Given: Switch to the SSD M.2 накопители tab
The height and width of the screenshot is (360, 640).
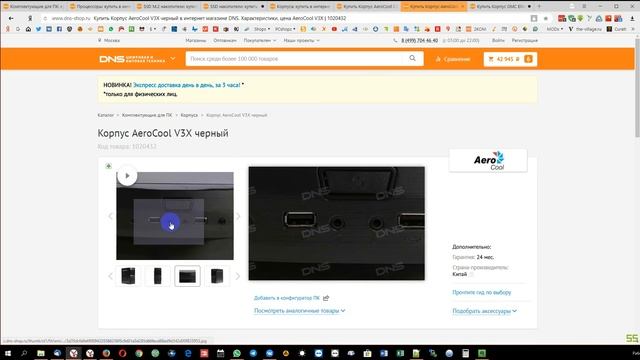Looking at the screenshot, I should coord(167,7).
